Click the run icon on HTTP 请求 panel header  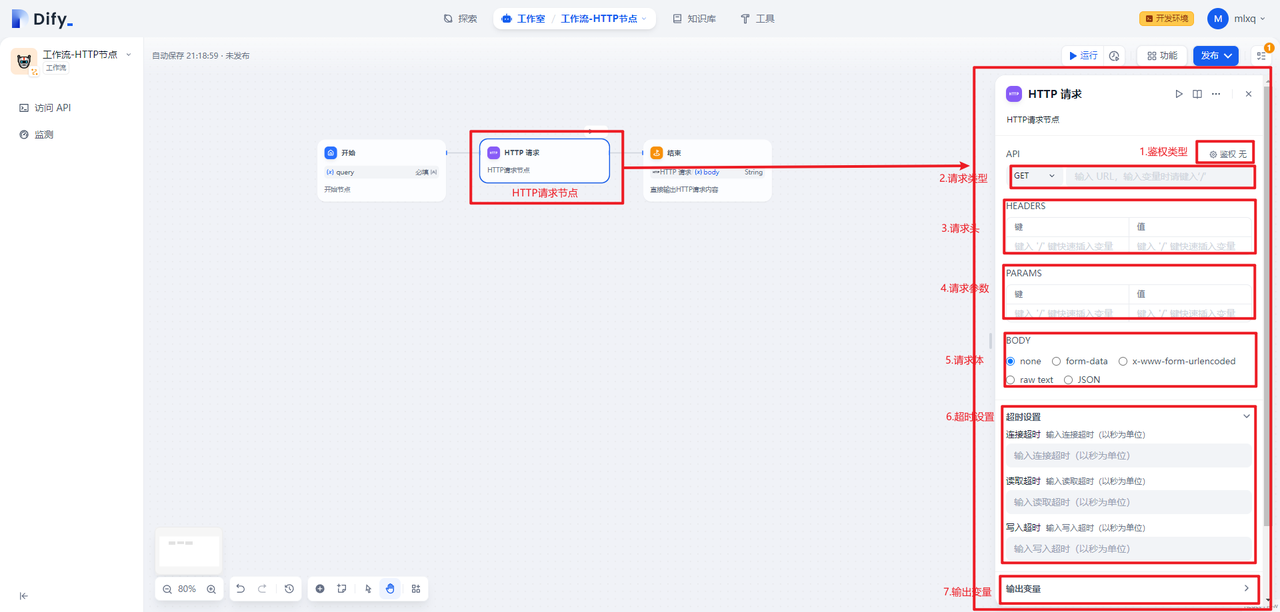pyautogui.click(x=1179, y=93)
